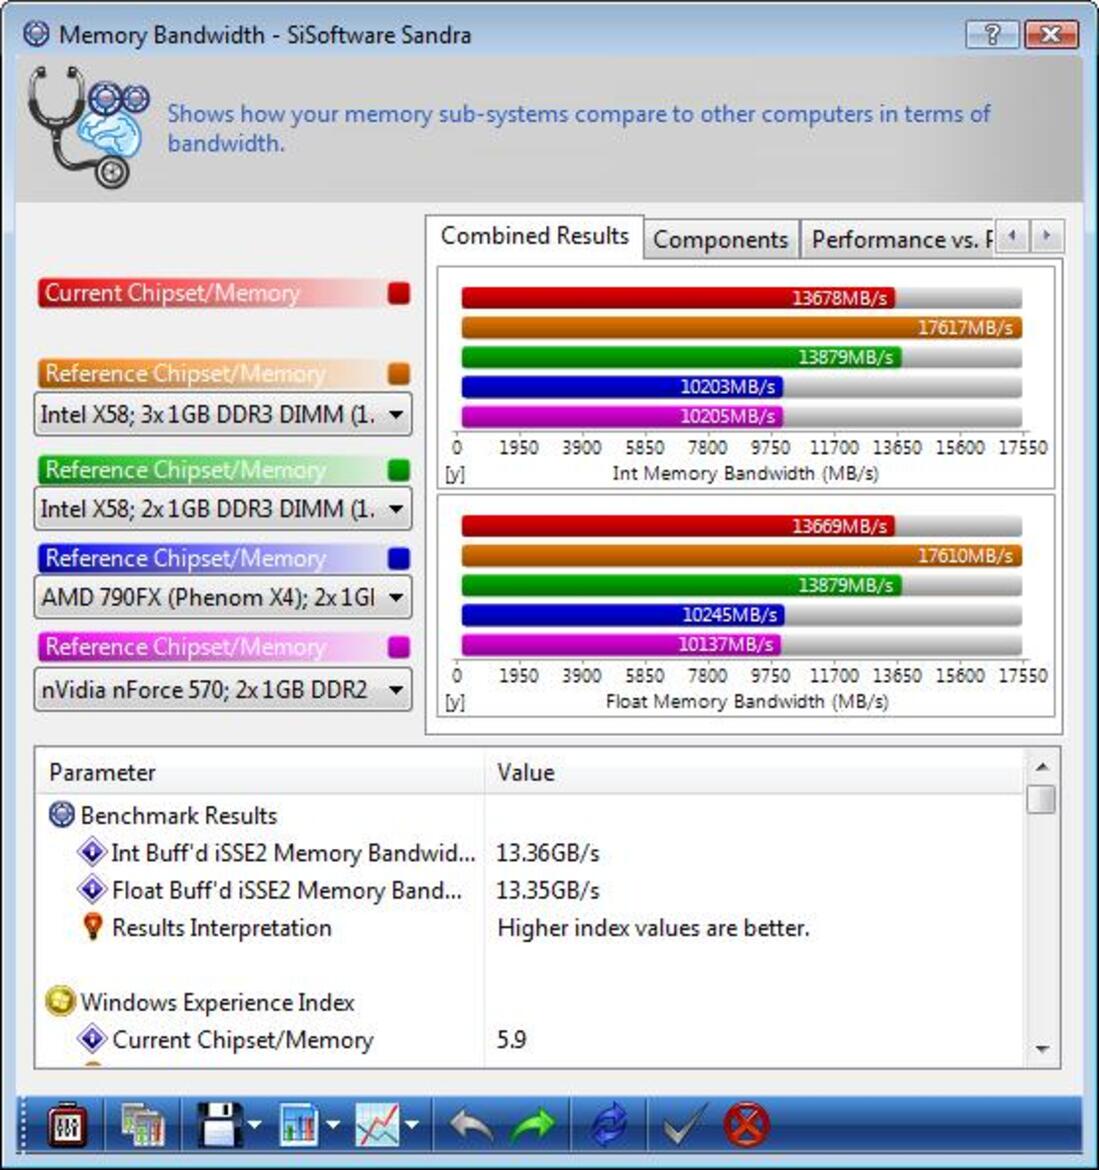
Task: Click the Int Buff'd iSSE2 diamond icon
Action: tap(93, 852)
